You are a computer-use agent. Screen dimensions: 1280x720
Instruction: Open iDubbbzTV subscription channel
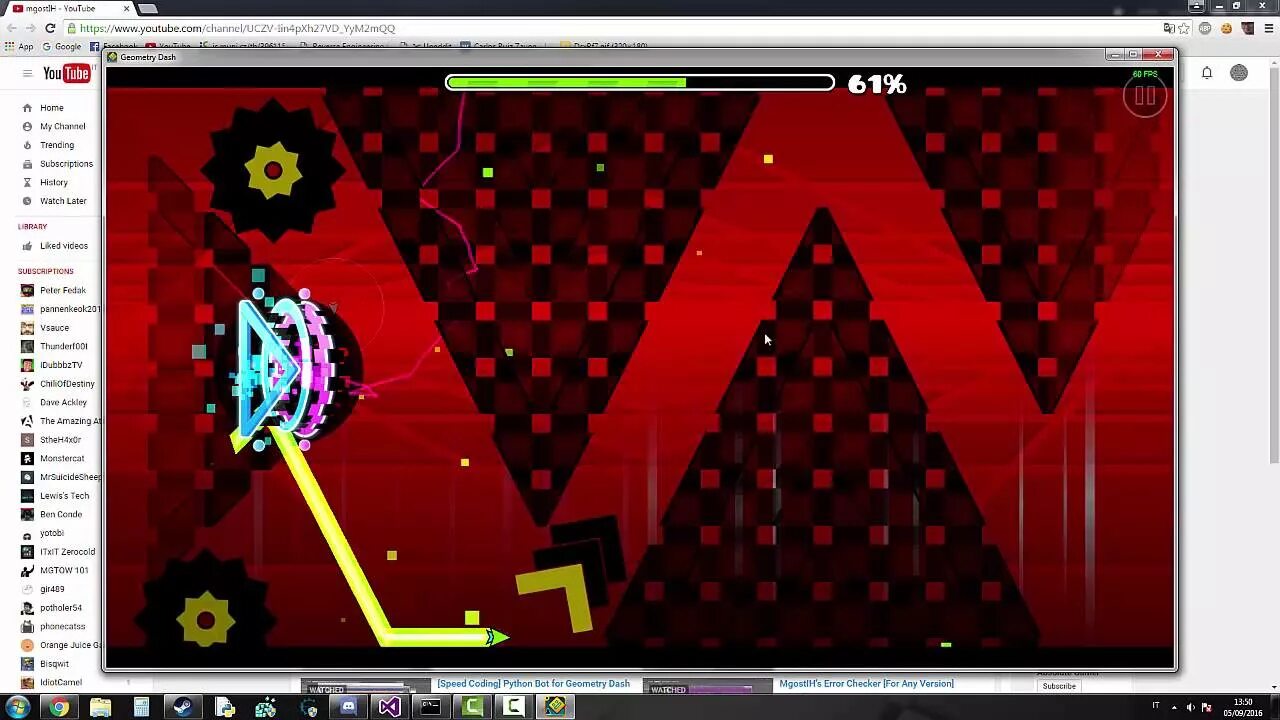[x=61, y=365]
